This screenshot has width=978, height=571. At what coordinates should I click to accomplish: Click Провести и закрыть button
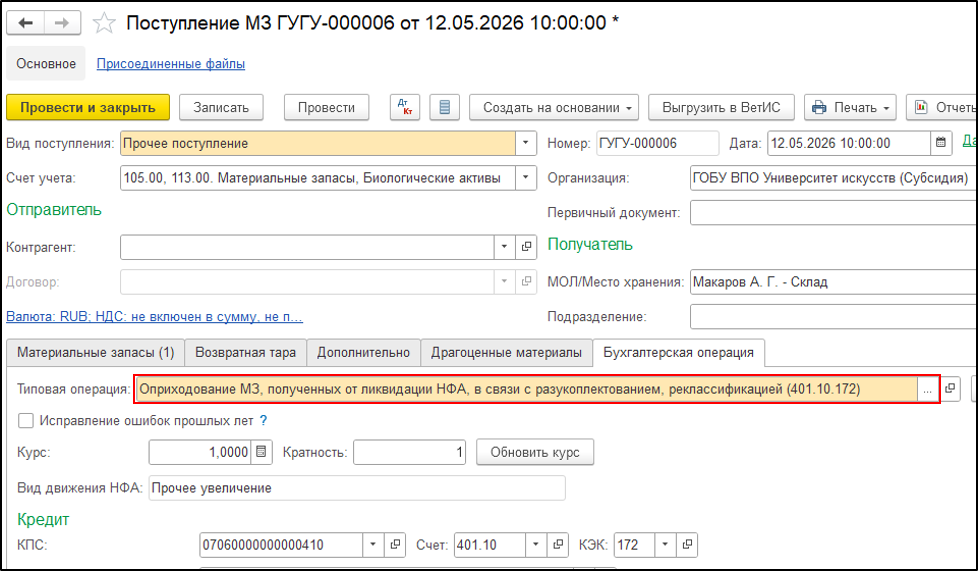(88, 107)
